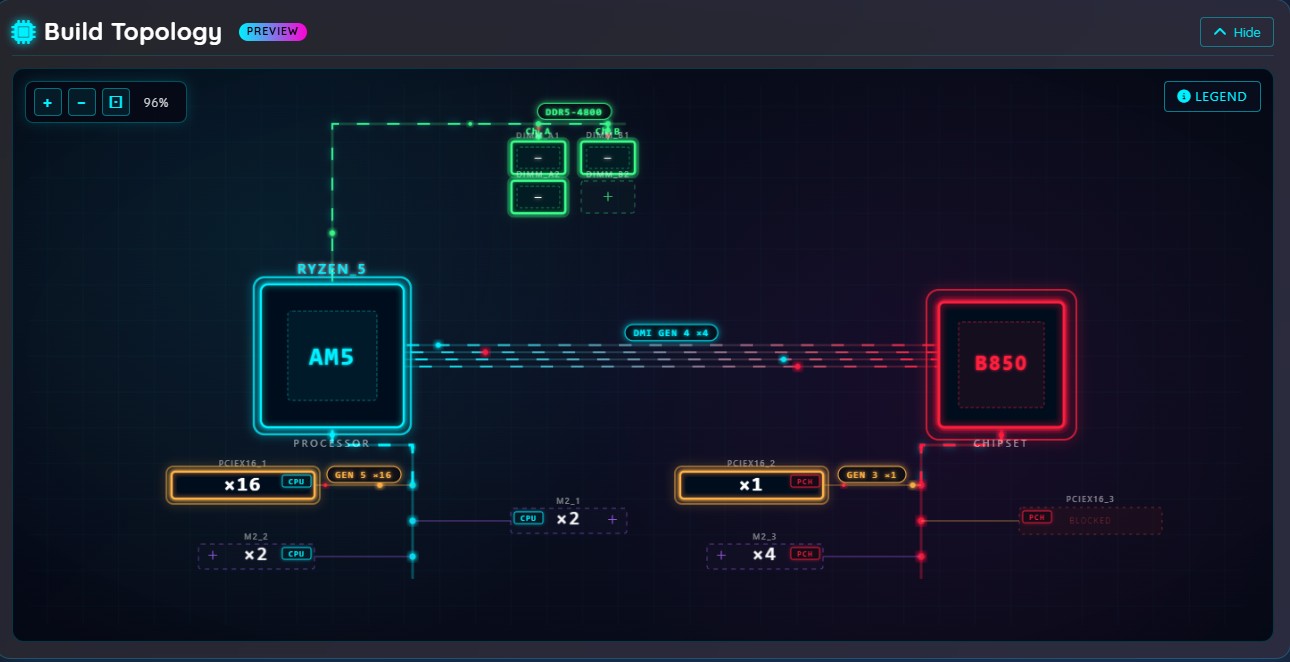The width and height of the screenshot is (1290, 662).
Task: Click the PCH tag on PCIEX16_2 slot
Action: (805, 481)
